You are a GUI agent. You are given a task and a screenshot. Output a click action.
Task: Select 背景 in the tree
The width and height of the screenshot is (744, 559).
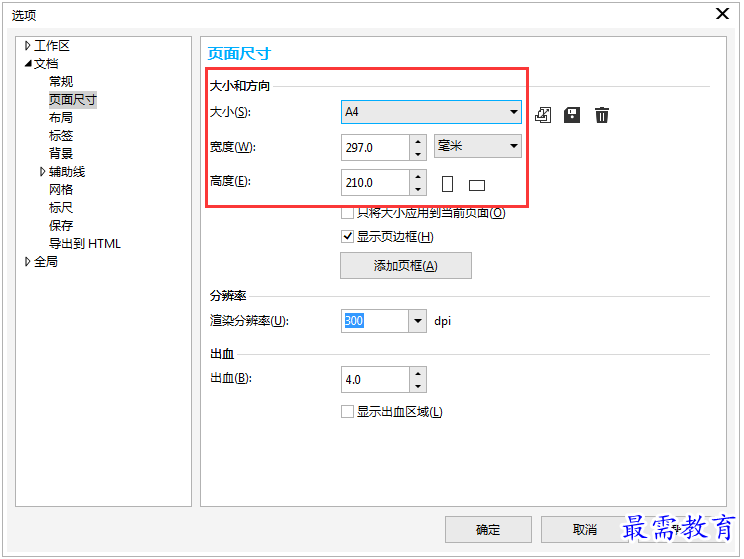(61, 154)
